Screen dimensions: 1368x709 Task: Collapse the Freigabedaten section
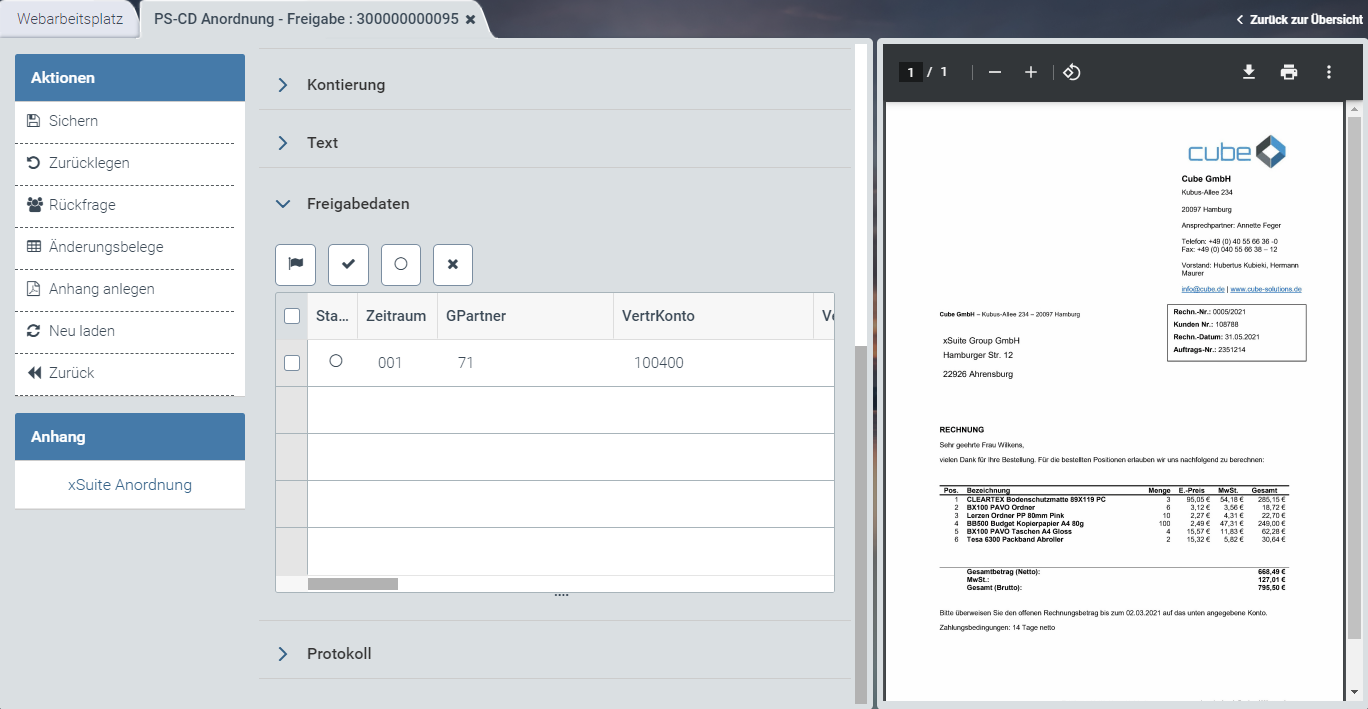click(x=357, y=204)
